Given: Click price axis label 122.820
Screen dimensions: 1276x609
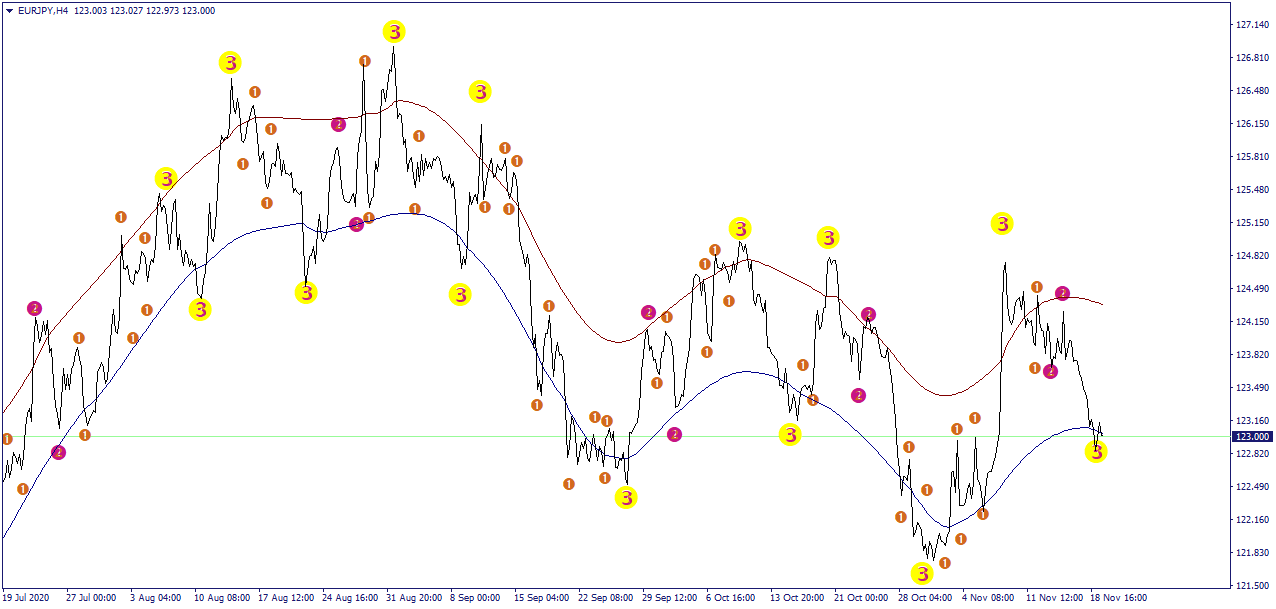Looking at the screenshot, I should point(1252,454).
